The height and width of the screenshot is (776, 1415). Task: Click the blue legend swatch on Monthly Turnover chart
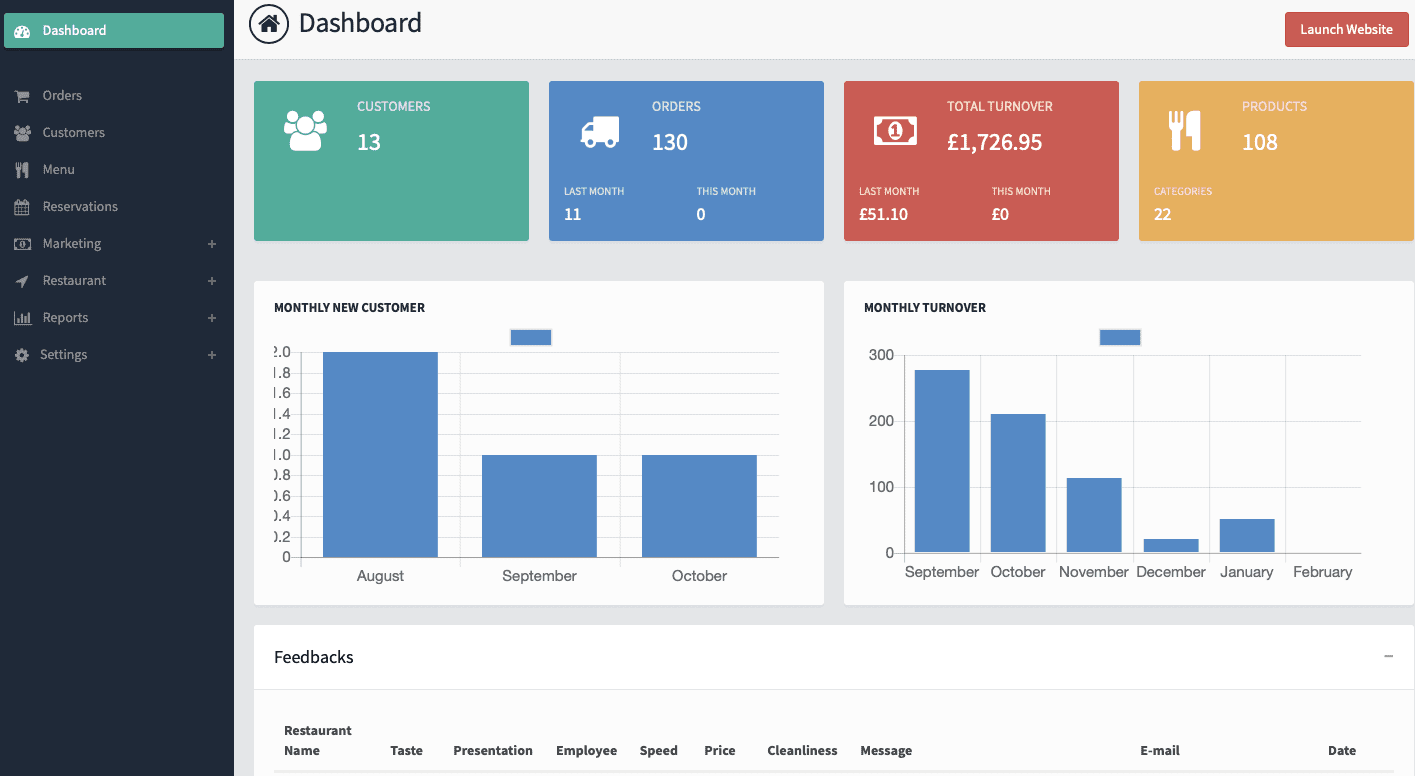tap(1120, 337)
